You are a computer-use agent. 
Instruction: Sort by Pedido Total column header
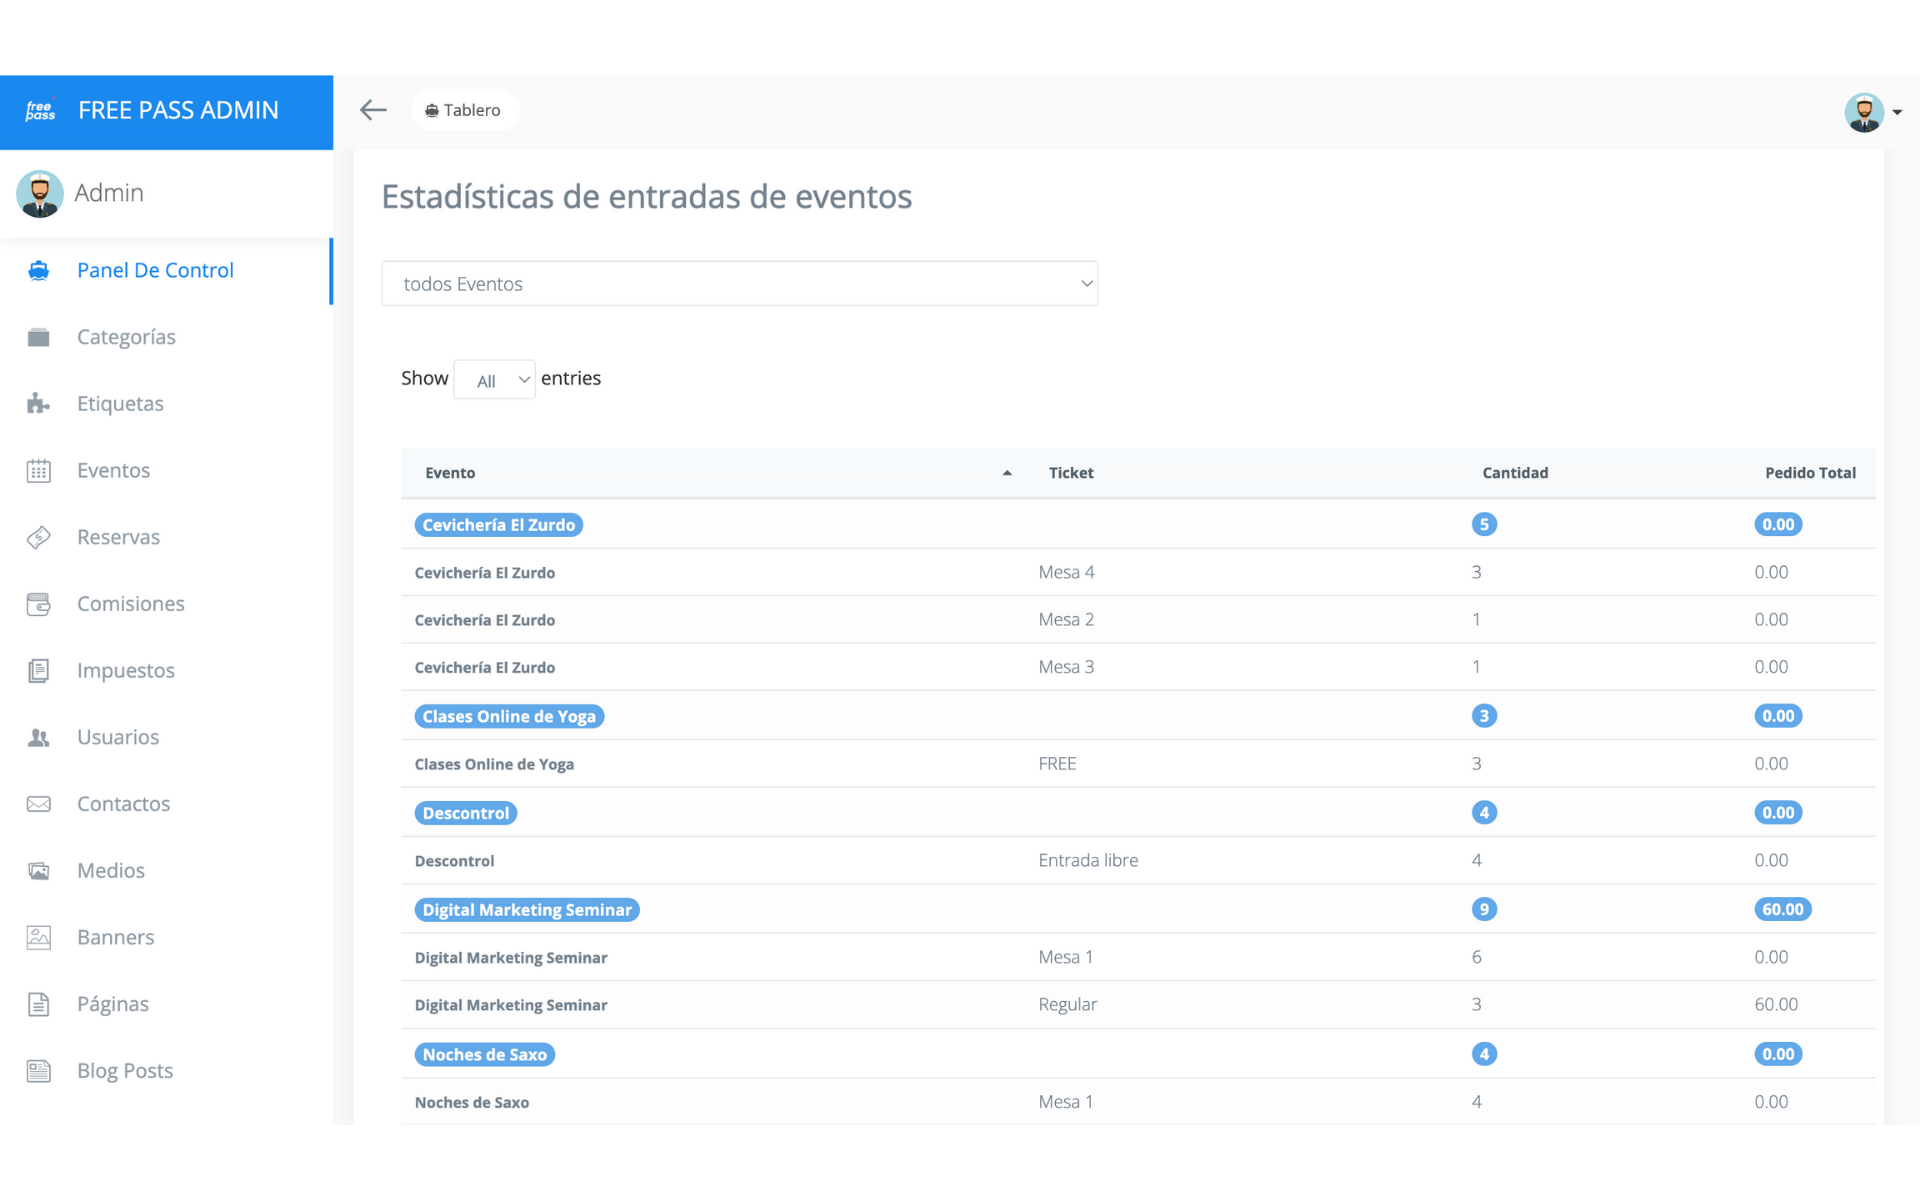pos(1809,473)
